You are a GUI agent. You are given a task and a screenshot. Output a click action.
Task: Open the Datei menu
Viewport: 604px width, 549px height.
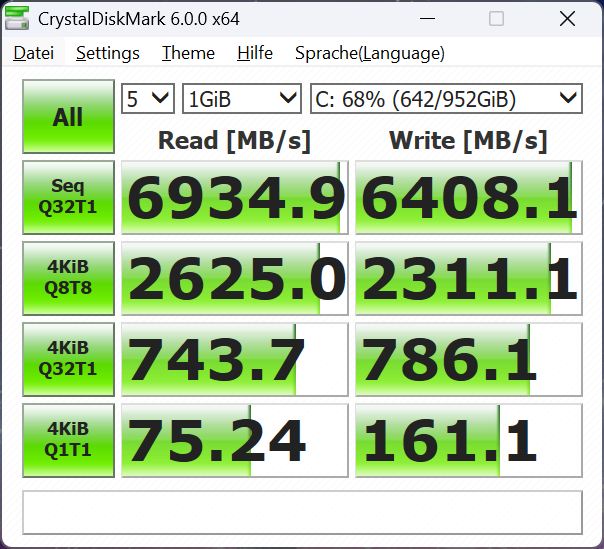34,53
